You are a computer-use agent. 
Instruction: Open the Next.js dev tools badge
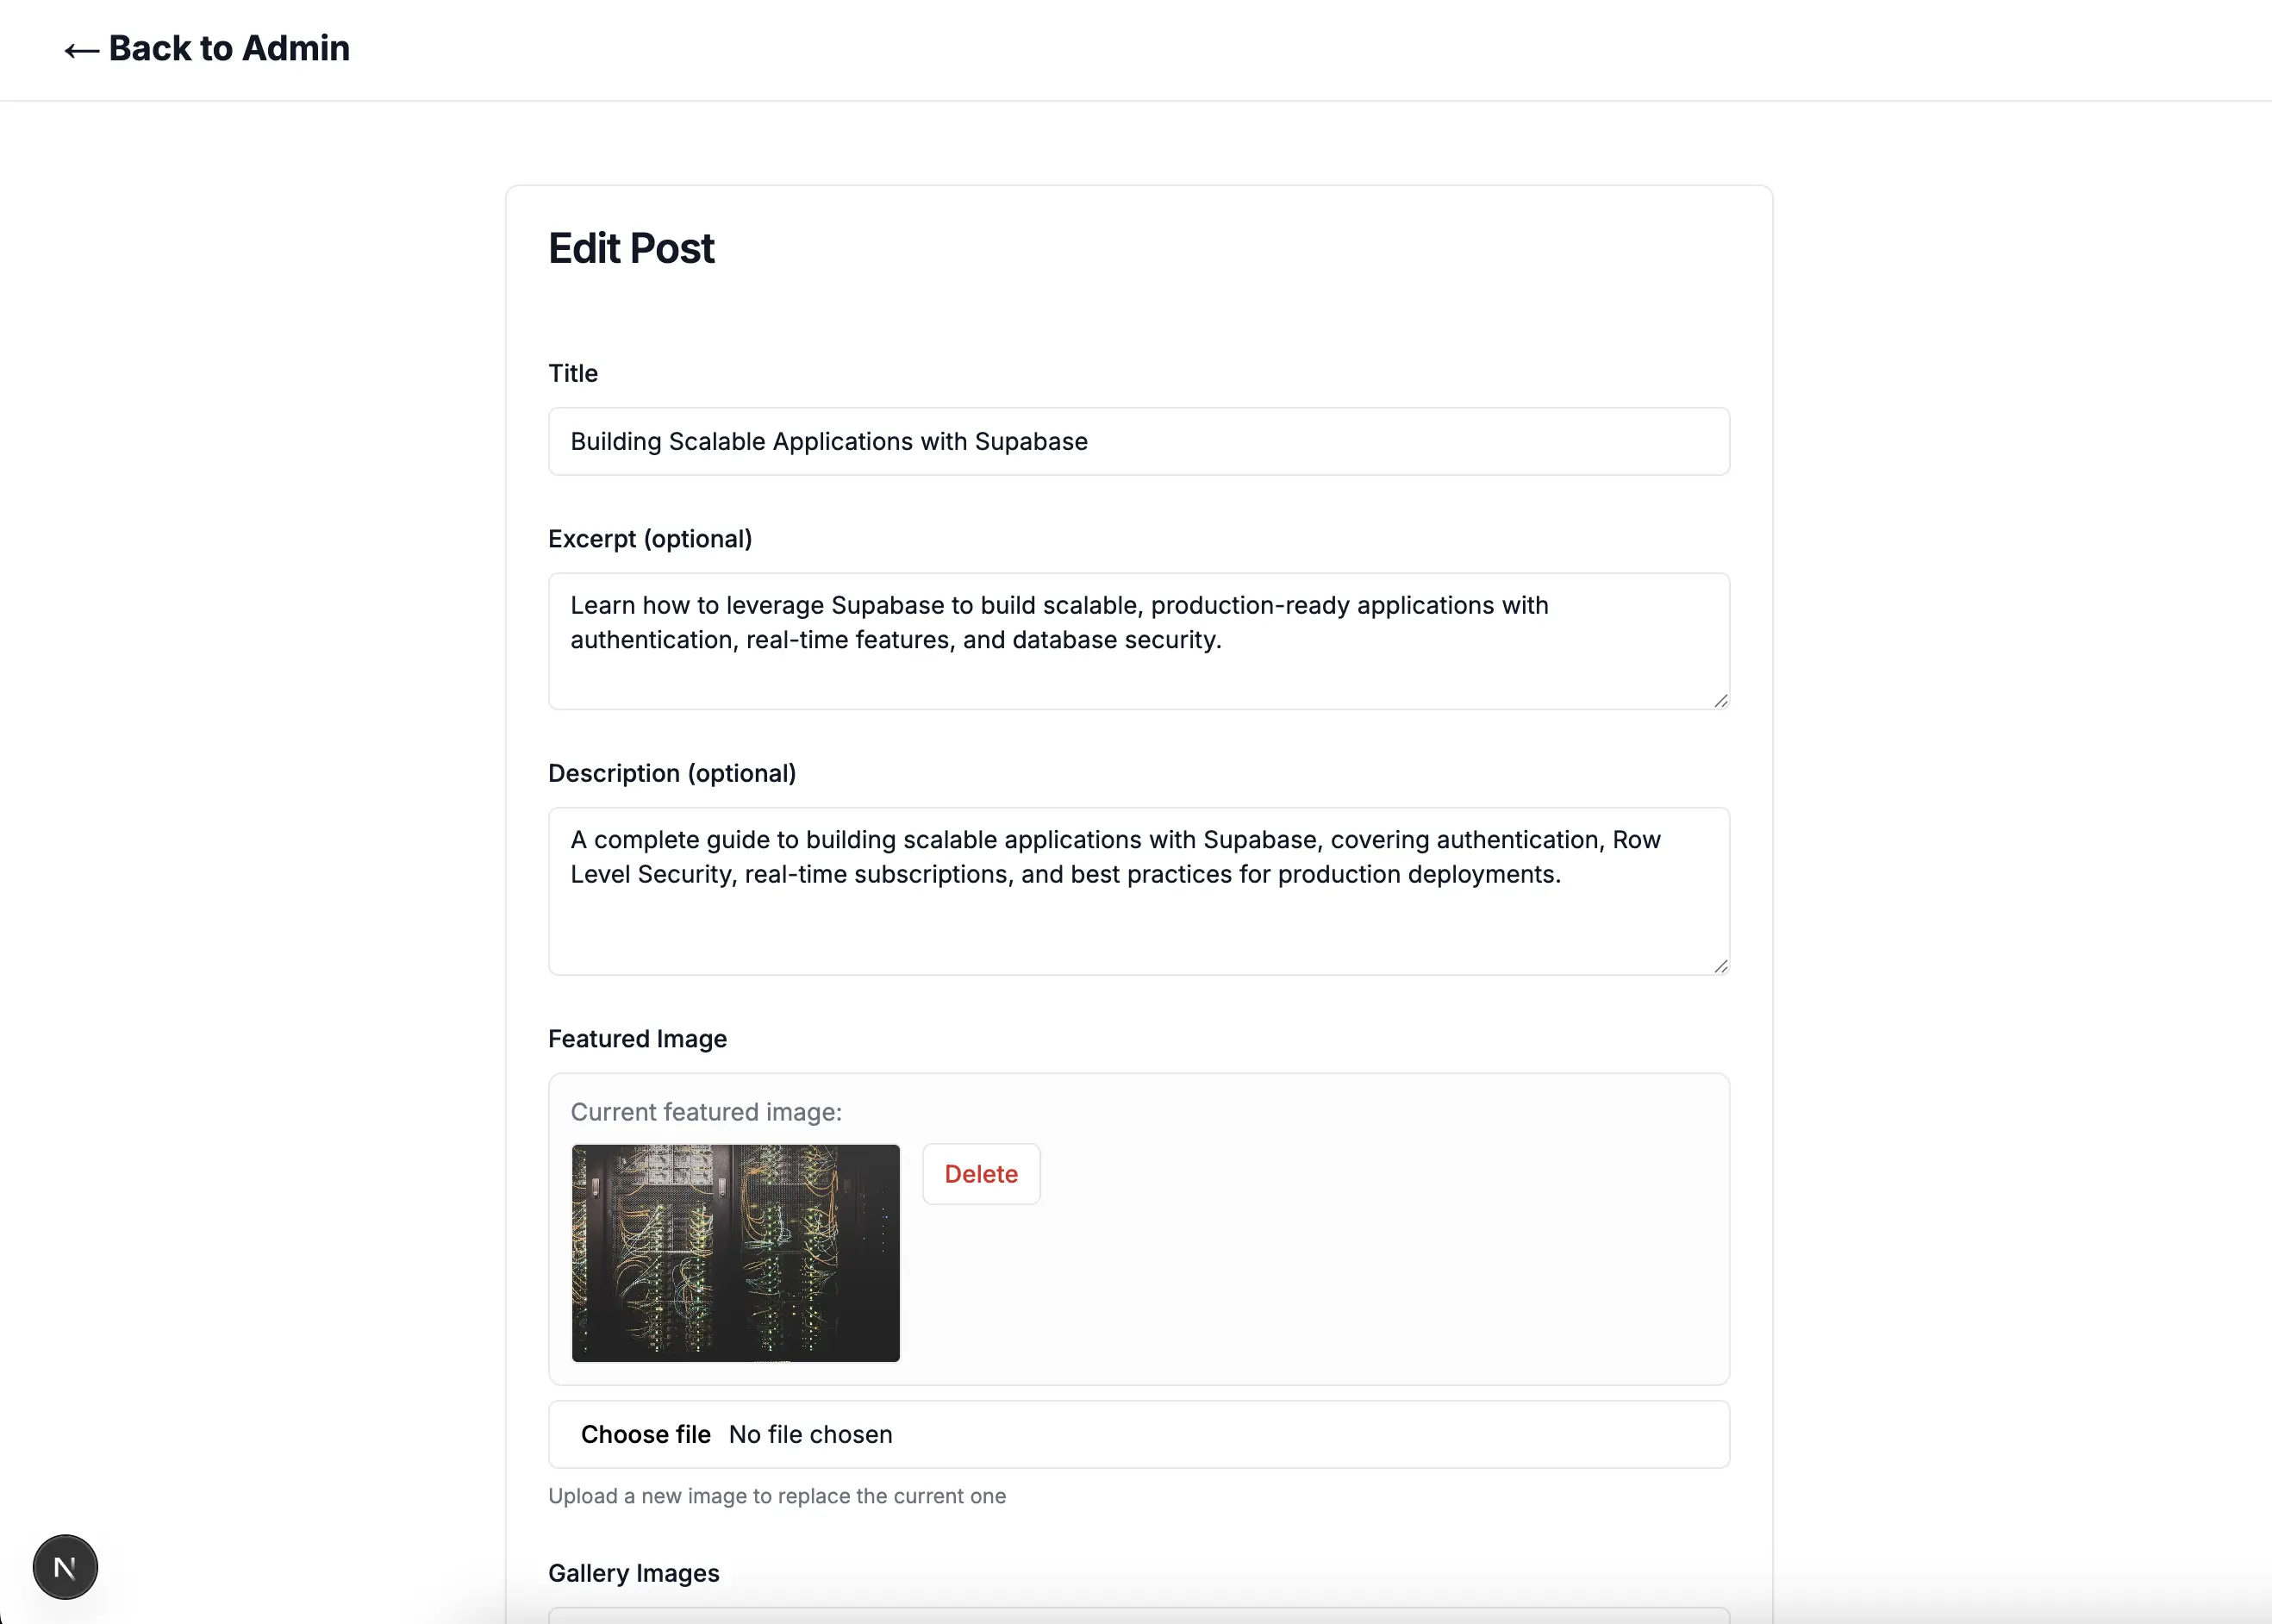tap(64, 1566)
